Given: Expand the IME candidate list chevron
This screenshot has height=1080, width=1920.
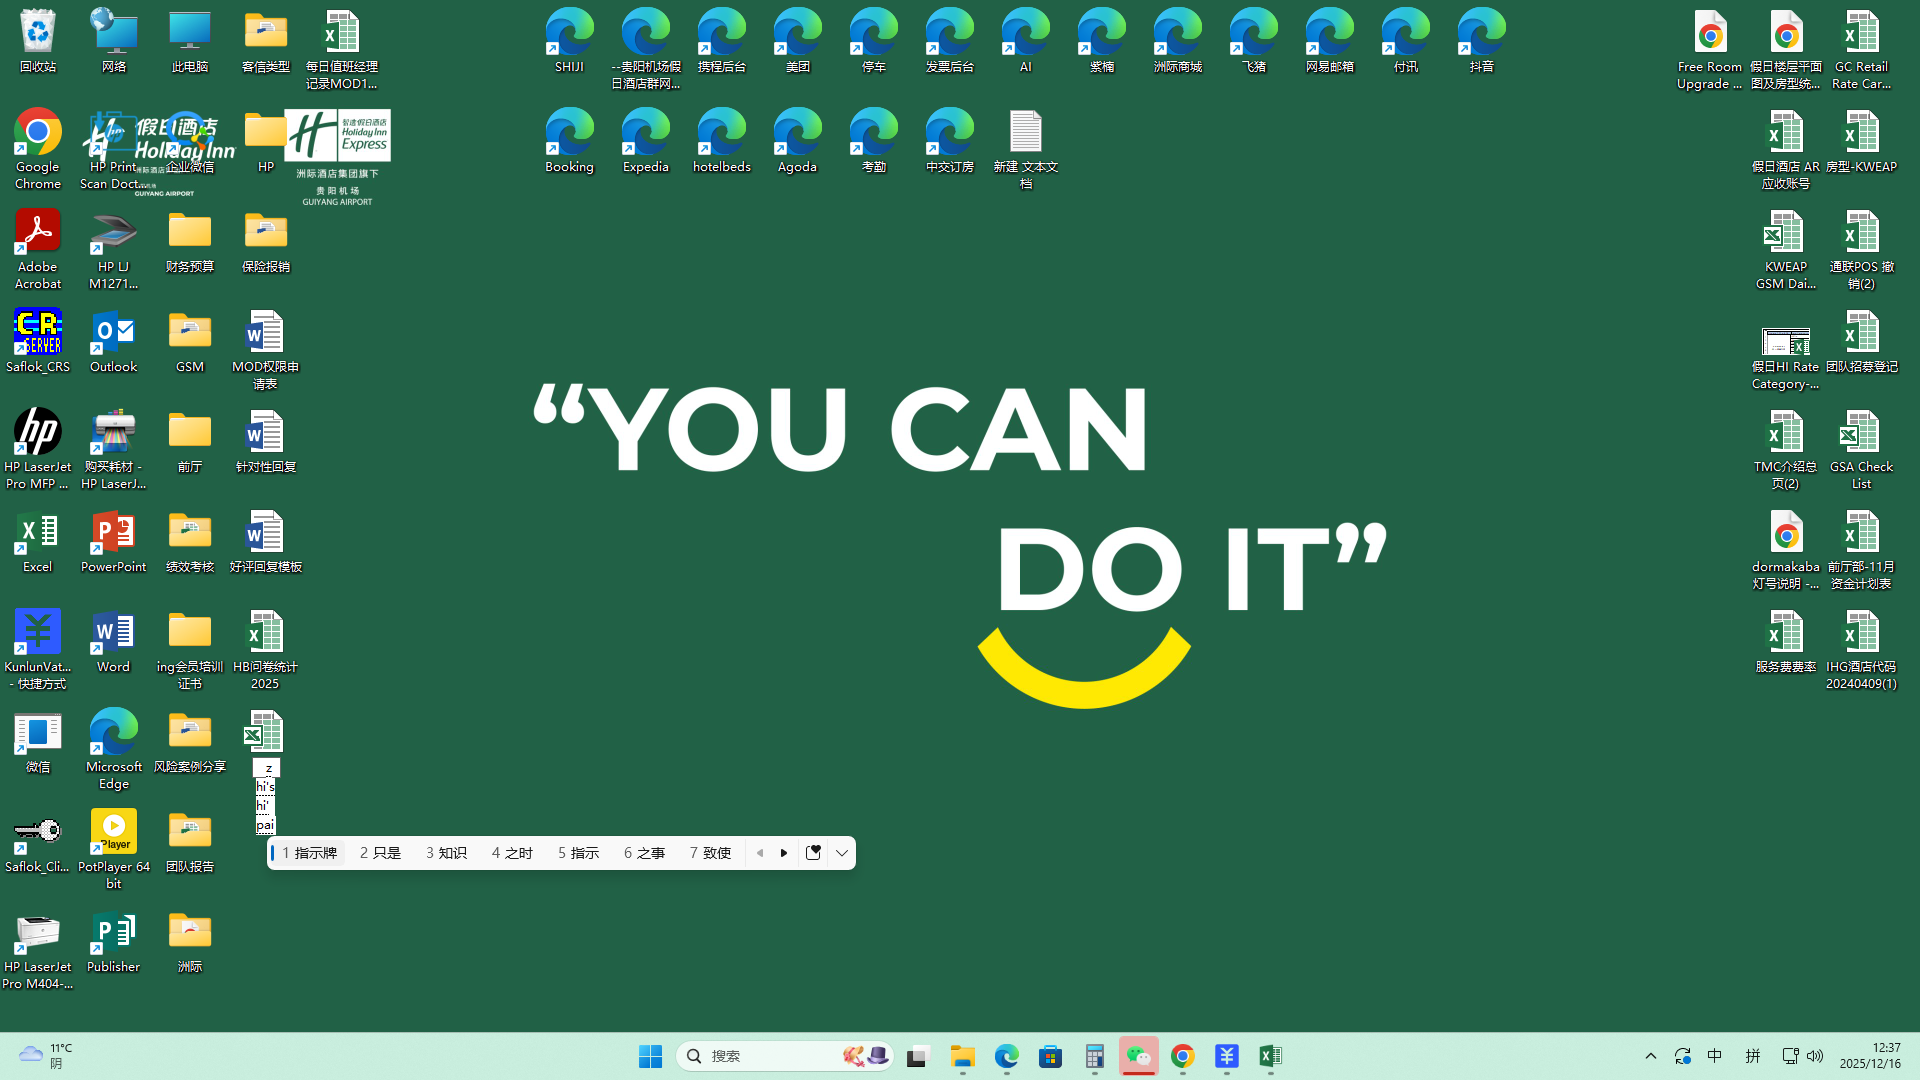Looking at the screenshot, I should click(842, 853).
